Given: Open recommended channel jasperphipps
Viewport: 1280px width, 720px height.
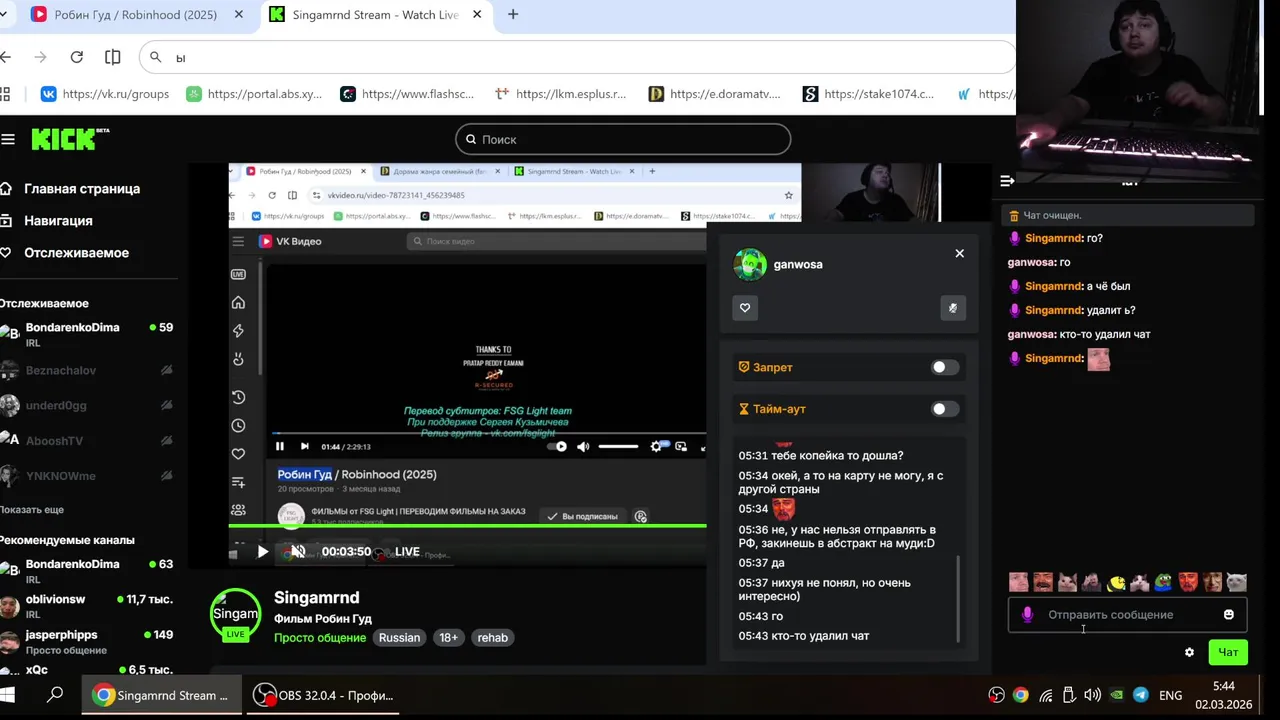Looking at the screenshot, I should pos(88,641).
